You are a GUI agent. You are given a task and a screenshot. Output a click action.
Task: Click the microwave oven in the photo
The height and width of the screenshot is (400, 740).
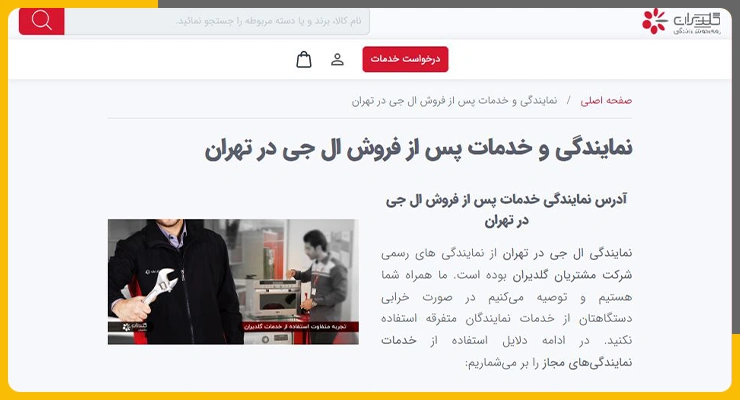pyautogui.click(x=272, y=297)
